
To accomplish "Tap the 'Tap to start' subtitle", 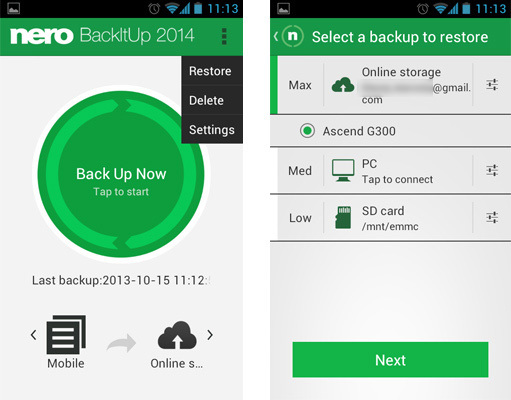I will (x=121, y=192).
